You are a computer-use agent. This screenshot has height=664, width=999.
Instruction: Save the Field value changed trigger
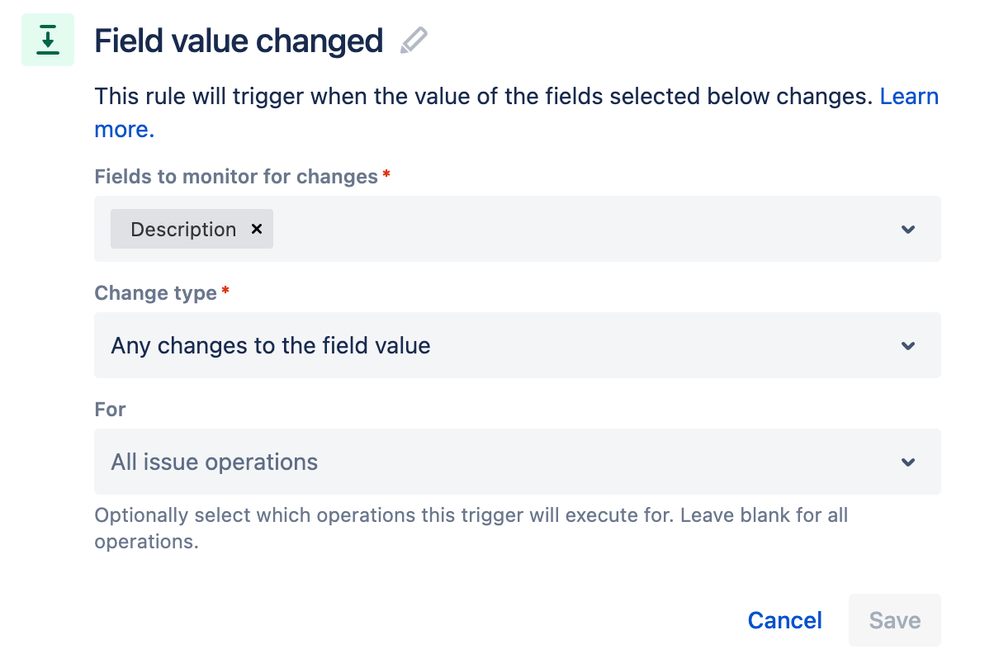tap(895, 620)
